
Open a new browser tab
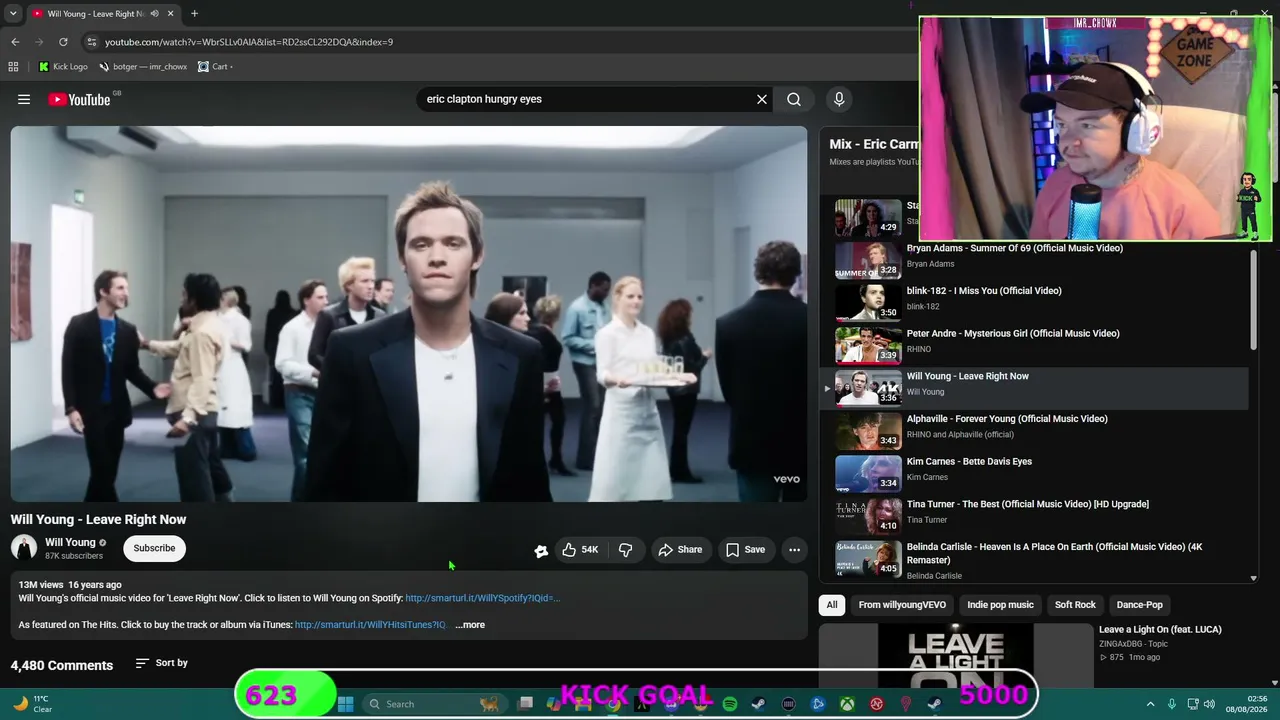194,14
